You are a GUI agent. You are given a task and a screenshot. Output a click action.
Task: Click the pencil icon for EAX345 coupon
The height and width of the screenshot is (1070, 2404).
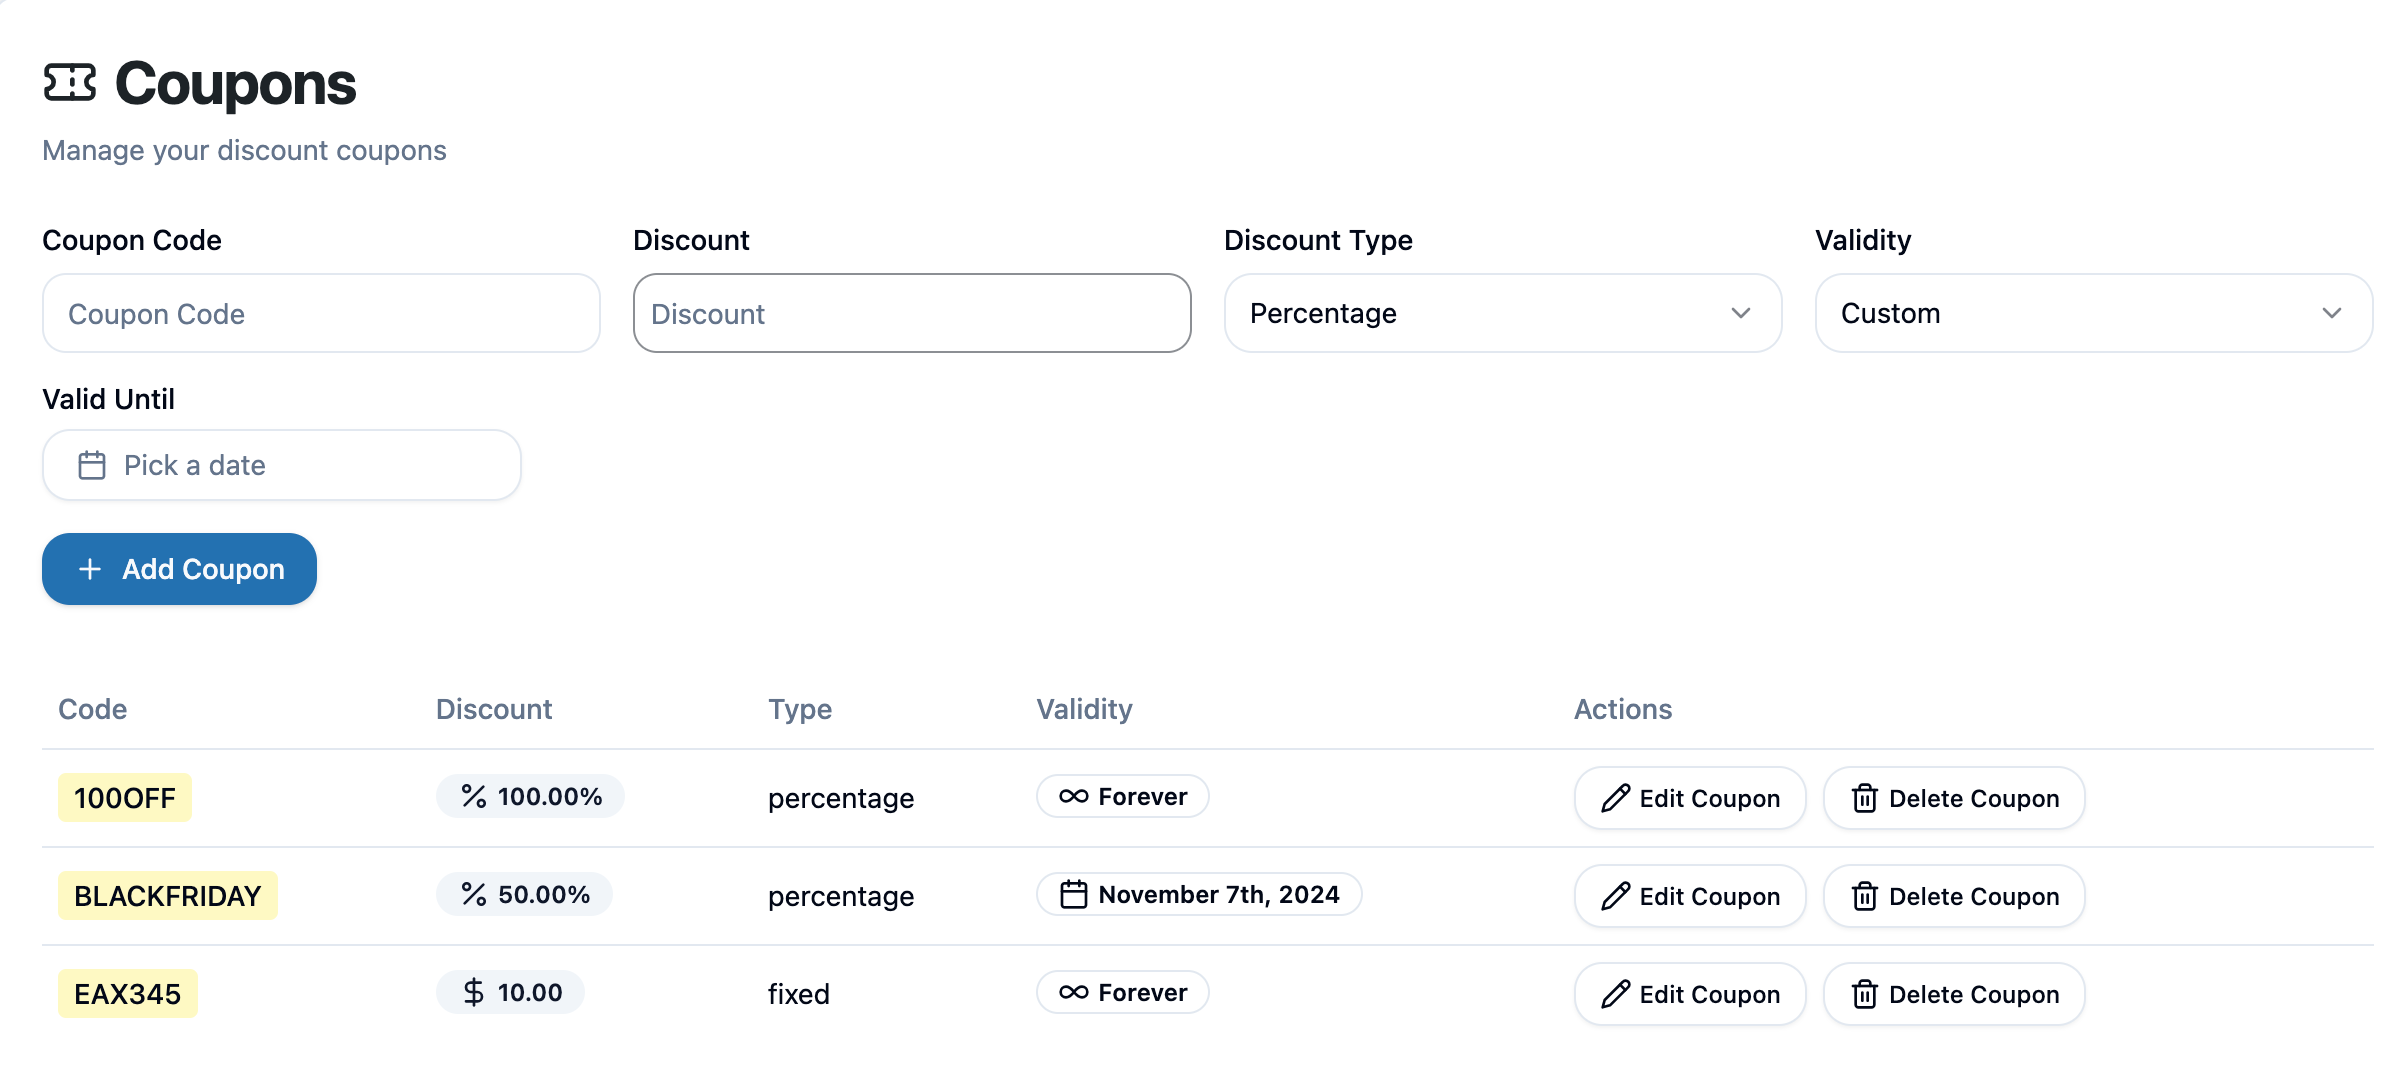pos(1615,994)
